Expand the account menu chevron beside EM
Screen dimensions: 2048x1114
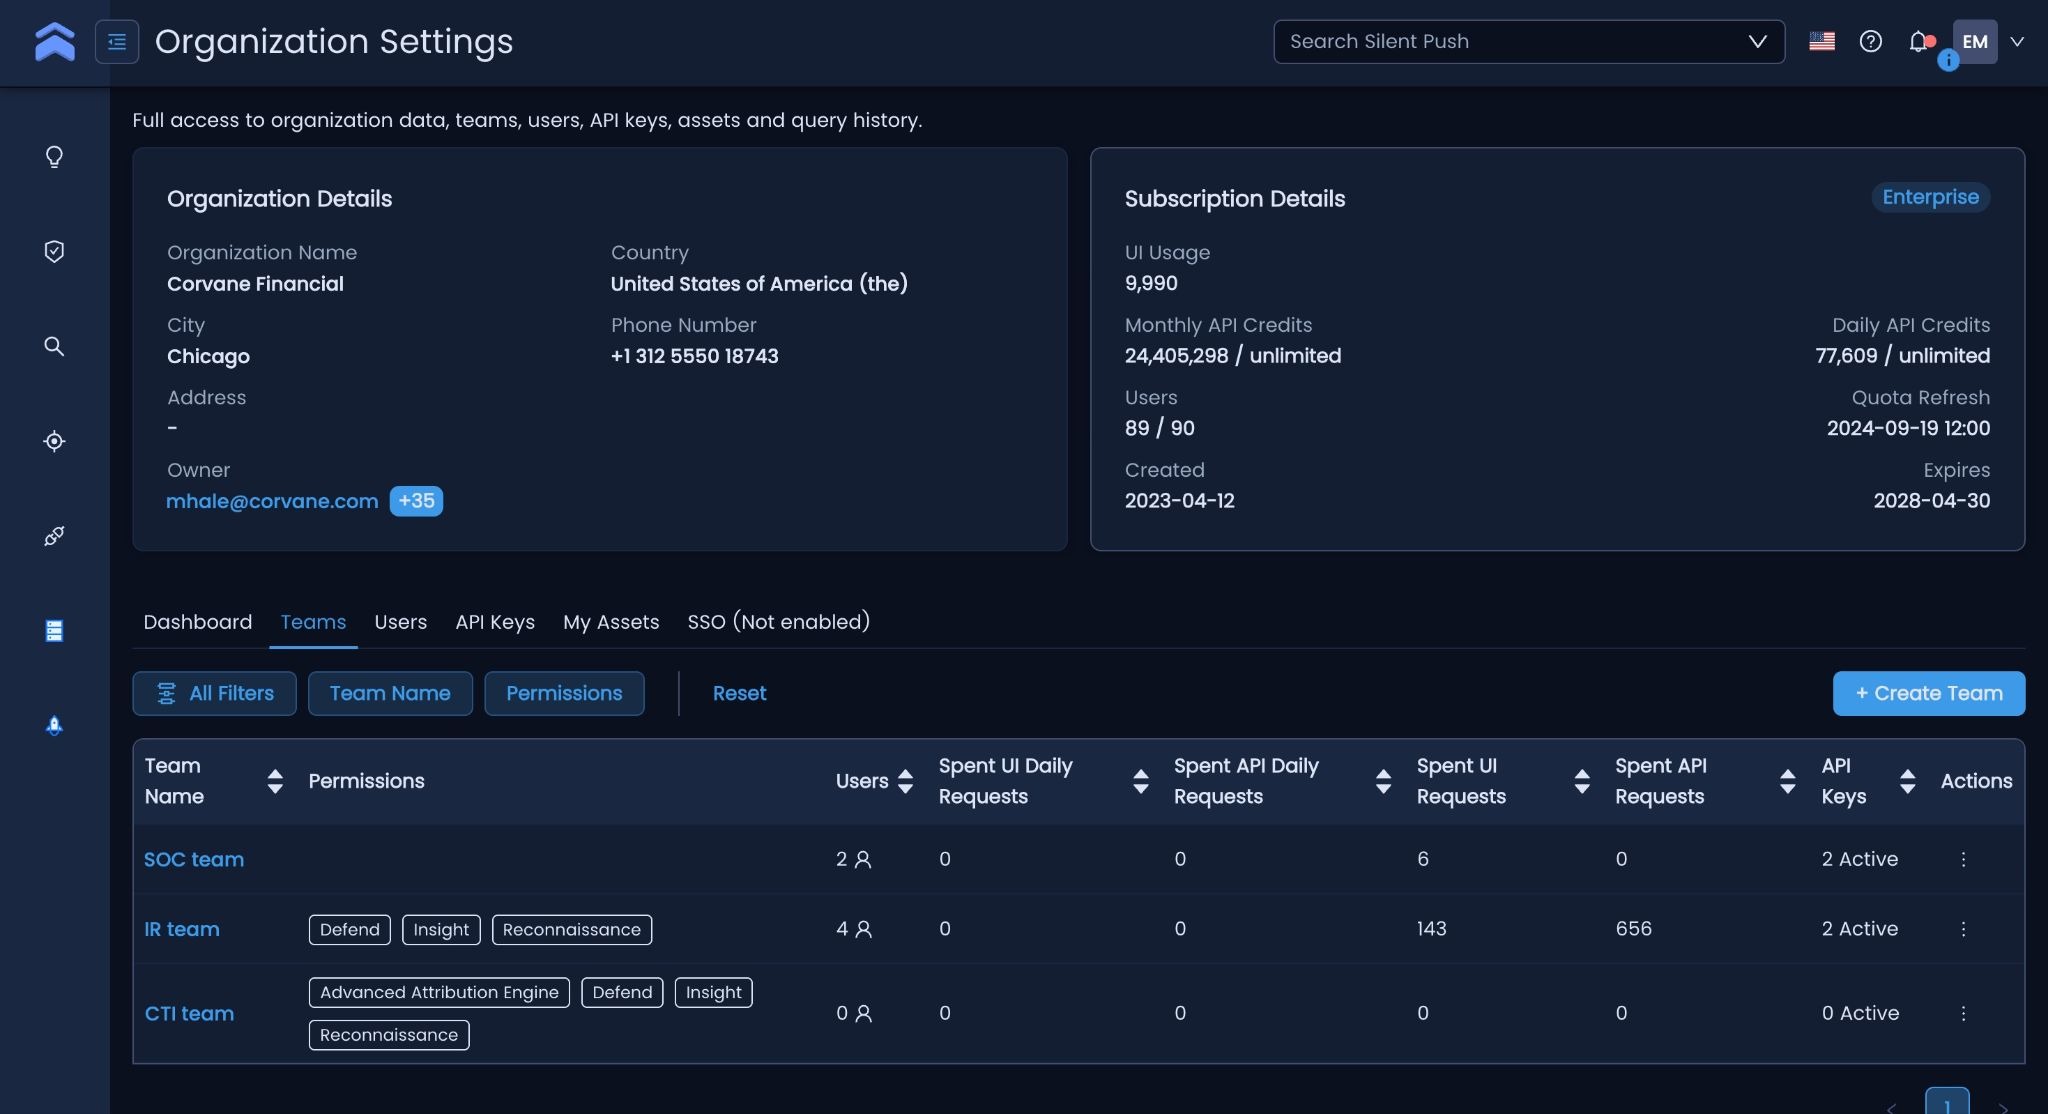click(x=2017, y=42)
